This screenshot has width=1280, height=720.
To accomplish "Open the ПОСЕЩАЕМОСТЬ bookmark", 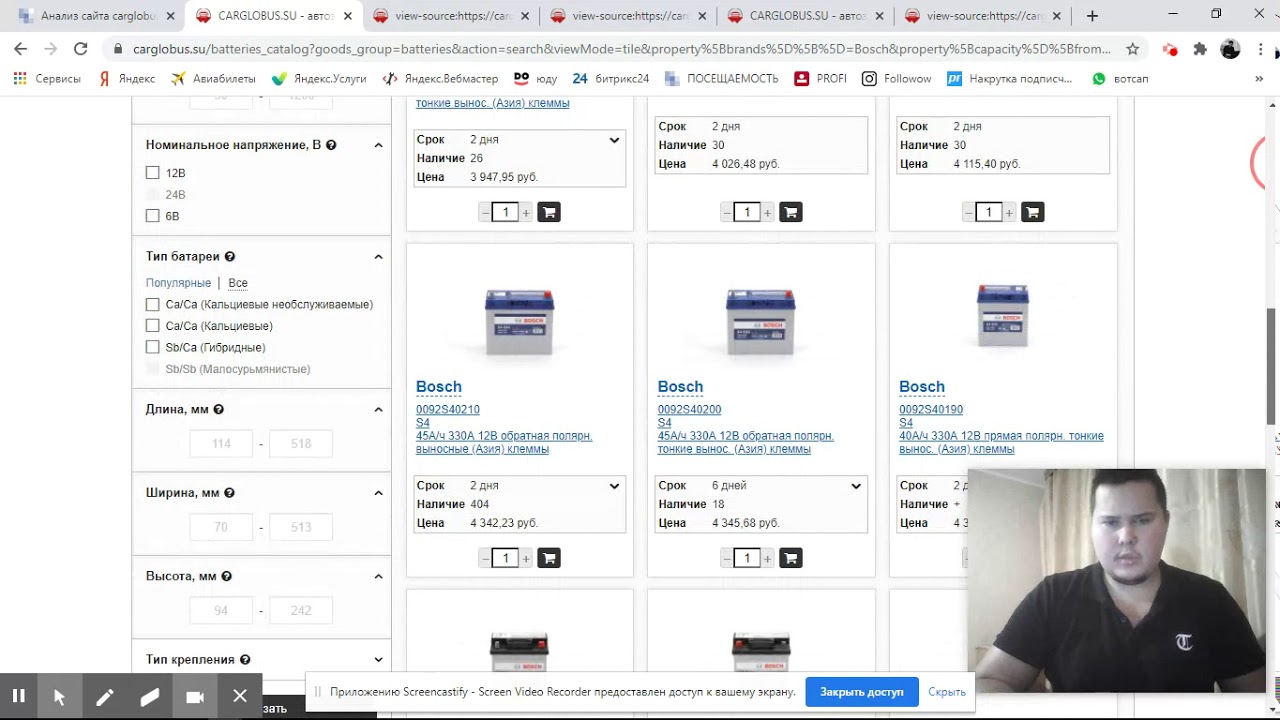I will click(721, 79).
